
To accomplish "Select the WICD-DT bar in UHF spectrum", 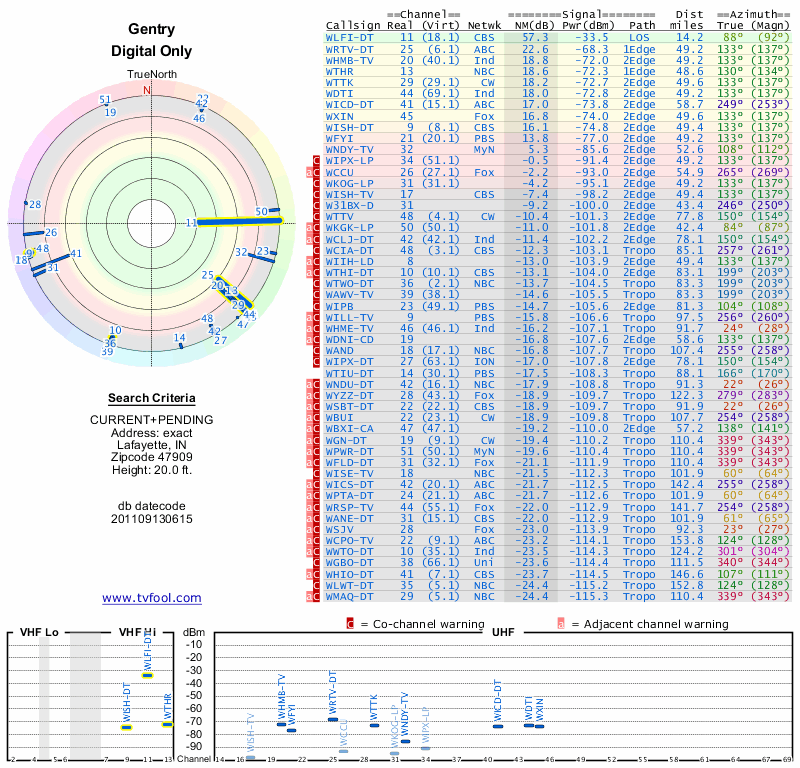I will click(x=498, y=726).
